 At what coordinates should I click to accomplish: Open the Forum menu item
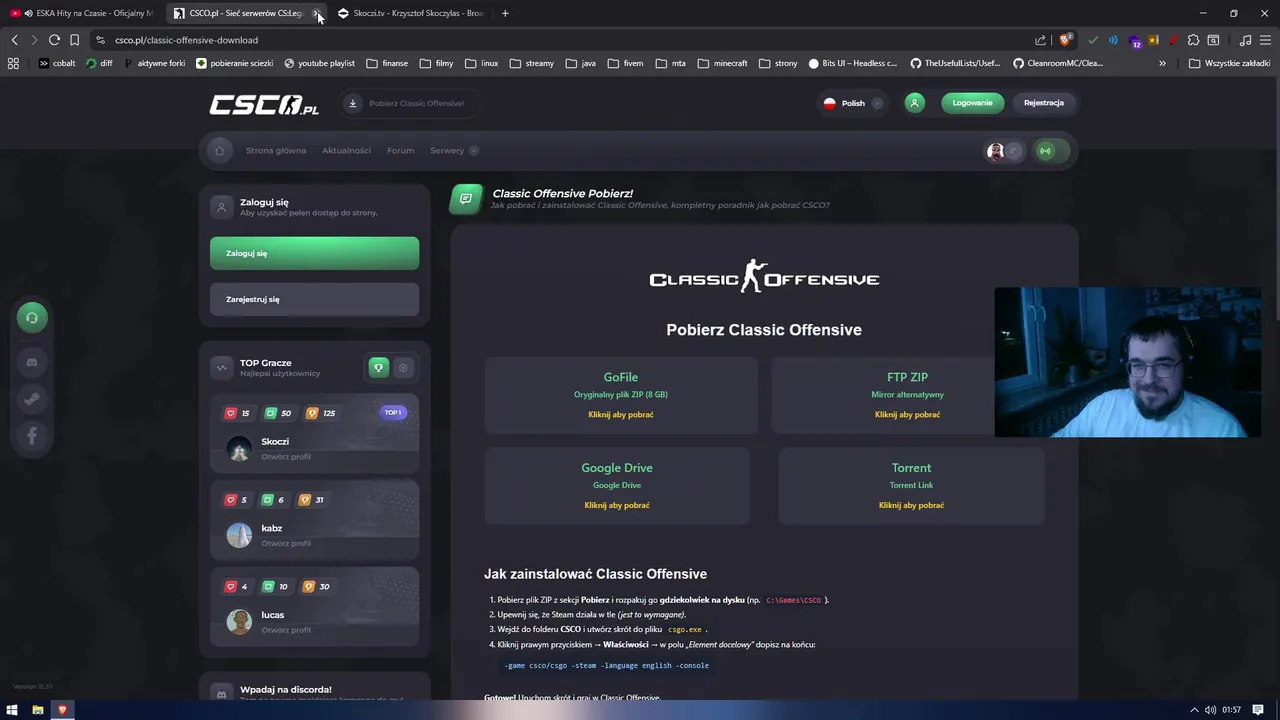coord(400,151)
